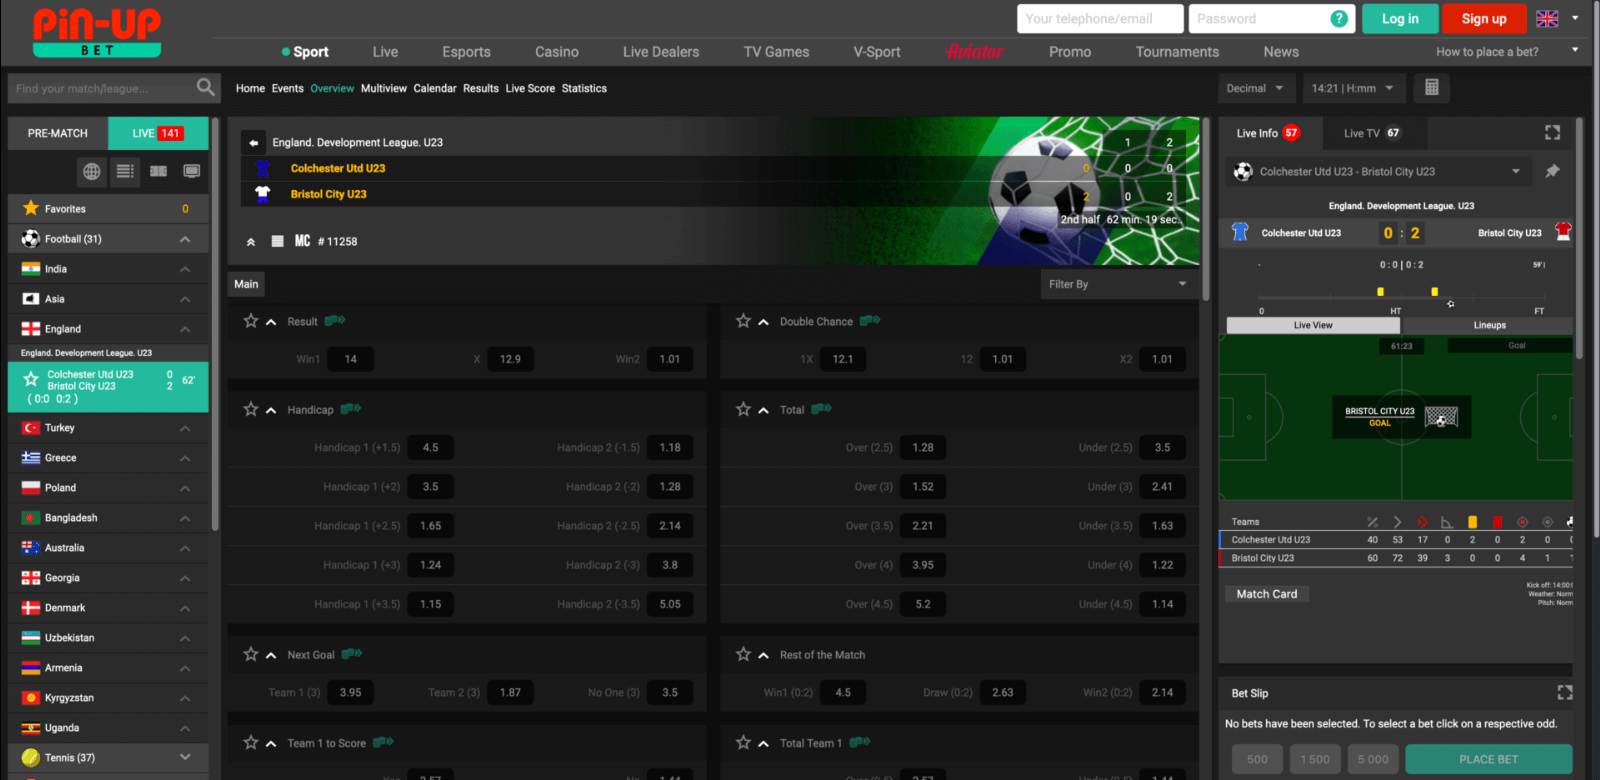Open the time format dropdown

[1354, 88]
